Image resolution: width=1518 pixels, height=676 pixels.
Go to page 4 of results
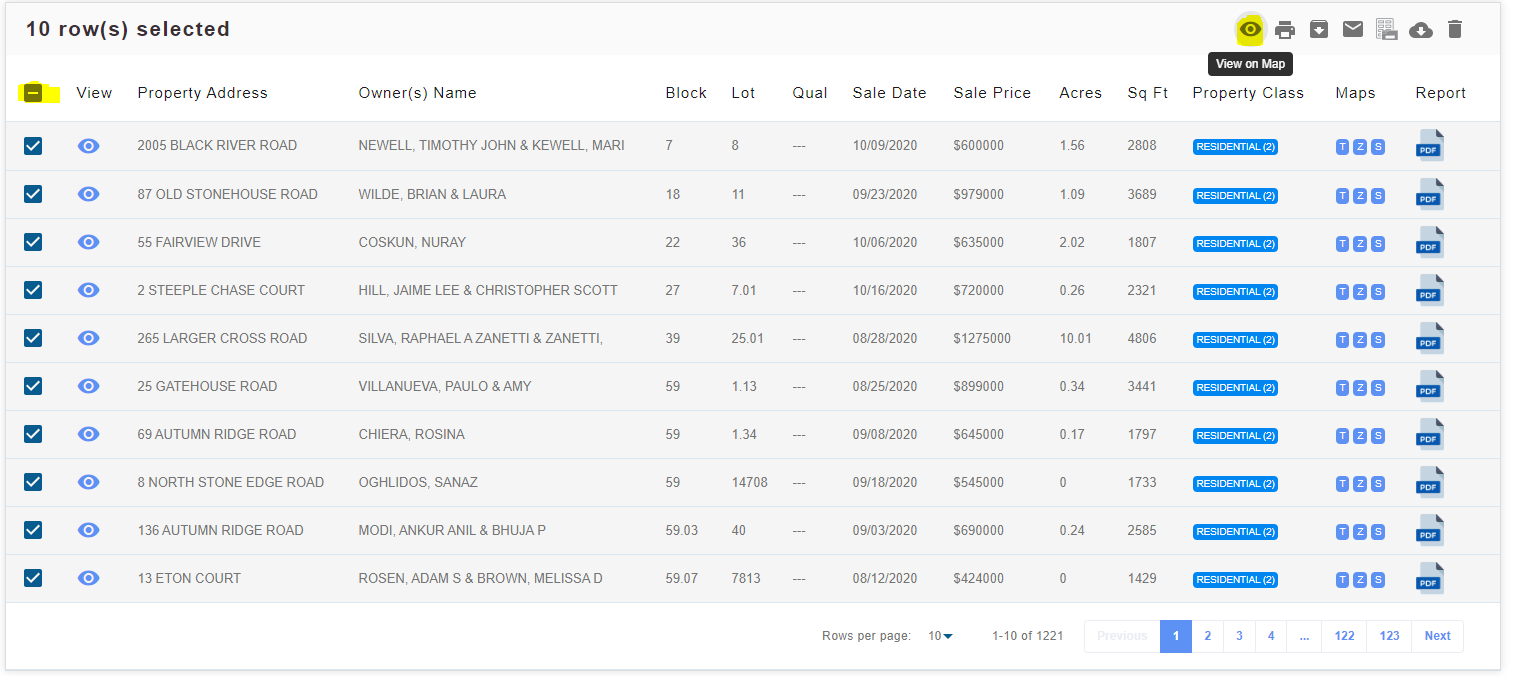(1271, 636)
